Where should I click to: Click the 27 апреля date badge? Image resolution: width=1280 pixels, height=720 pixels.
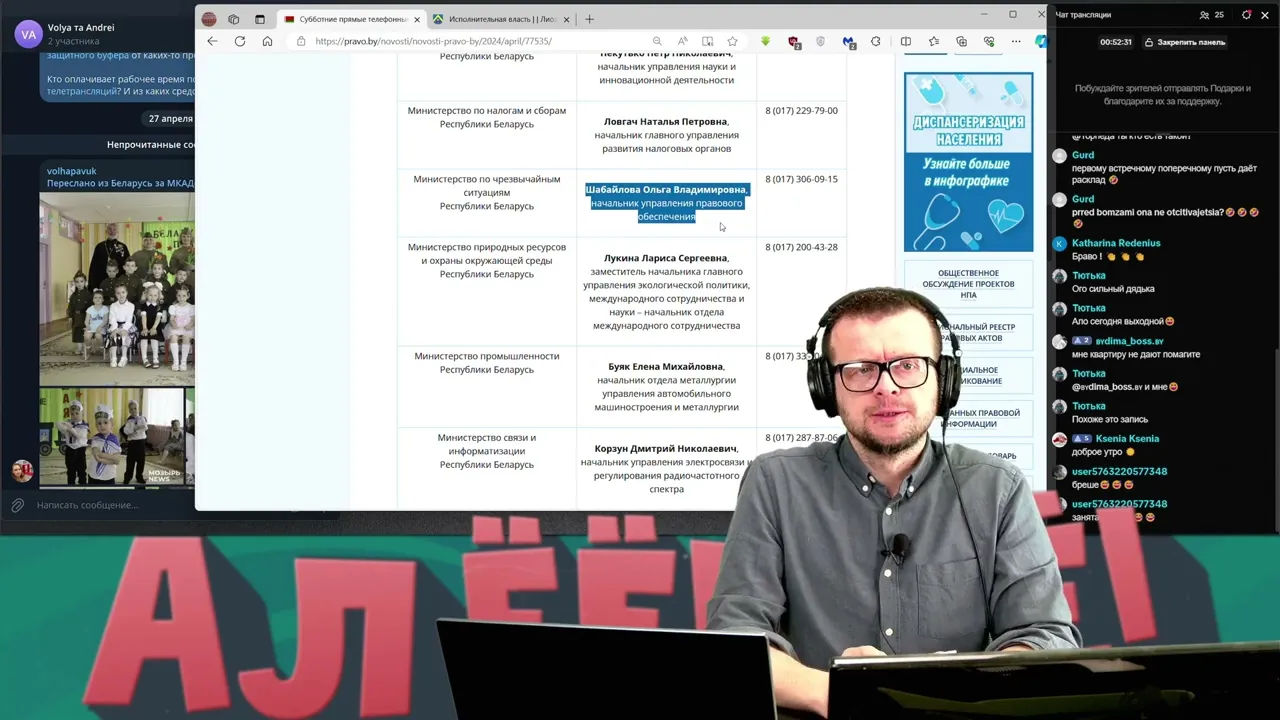click(170, 119)
